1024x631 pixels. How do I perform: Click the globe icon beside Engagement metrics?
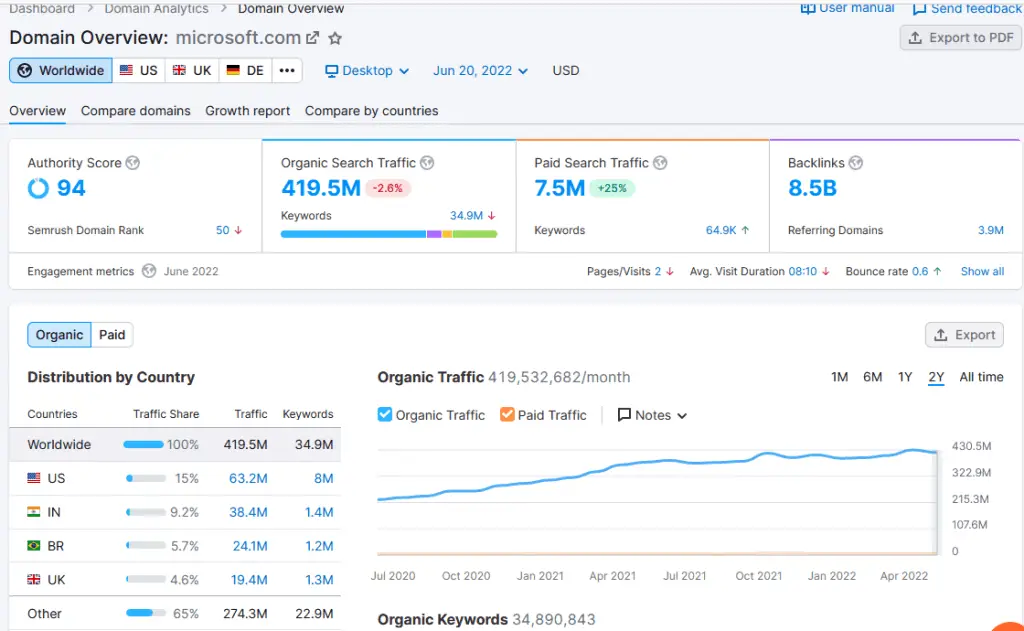(149, 271)
